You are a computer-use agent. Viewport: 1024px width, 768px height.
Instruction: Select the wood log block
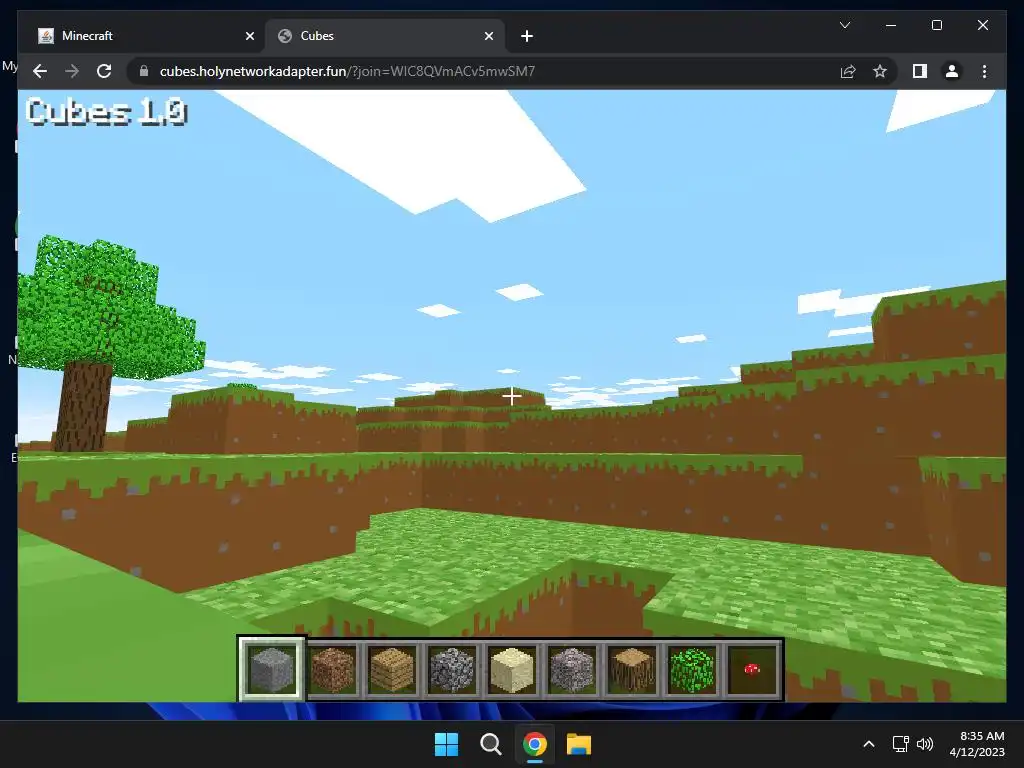pyautogui.click(x=632, y=669)
